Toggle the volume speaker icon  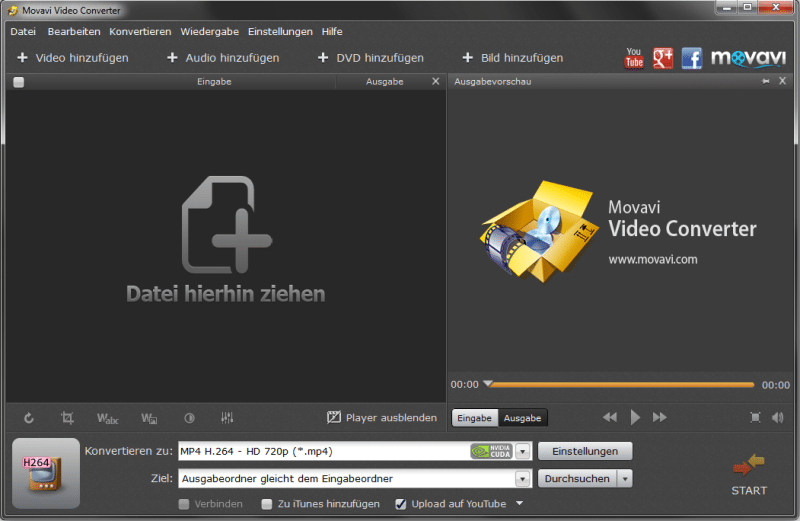point(778,417)
